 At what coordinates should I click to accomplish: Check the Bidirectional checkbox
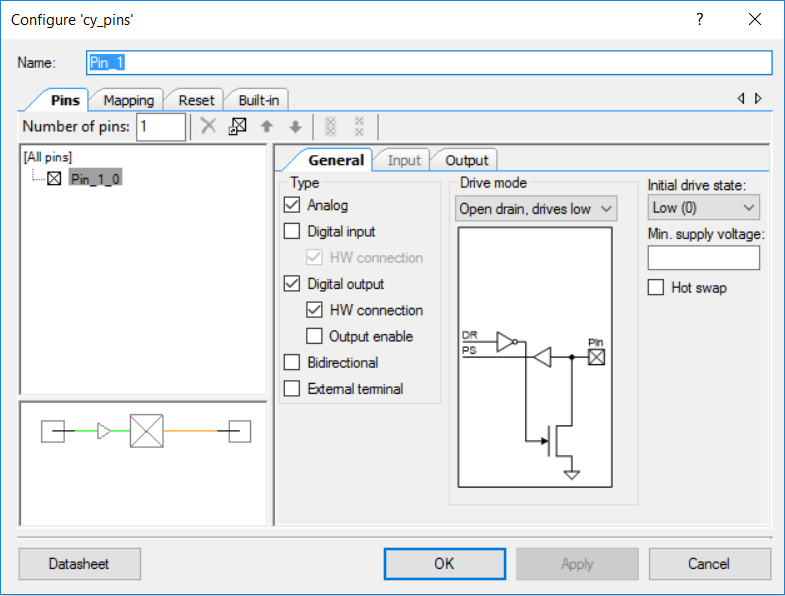coord(292,362)
